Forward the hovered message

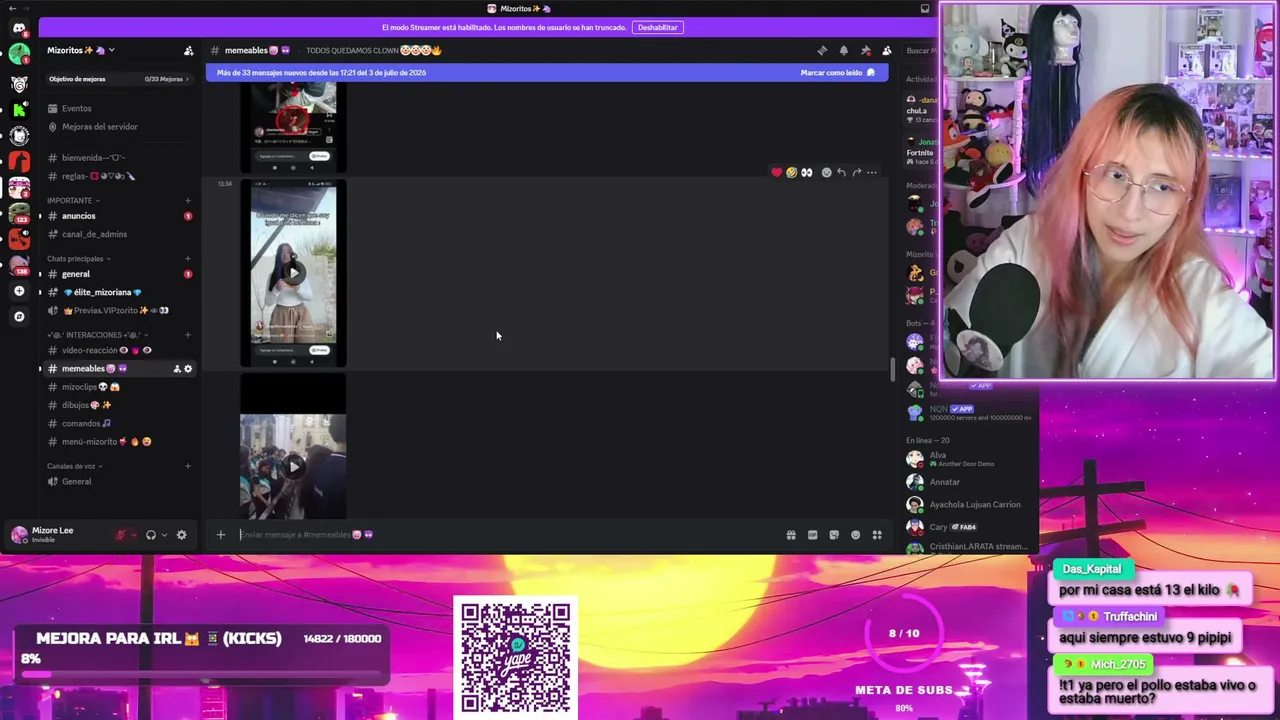(x=856, y=172)
